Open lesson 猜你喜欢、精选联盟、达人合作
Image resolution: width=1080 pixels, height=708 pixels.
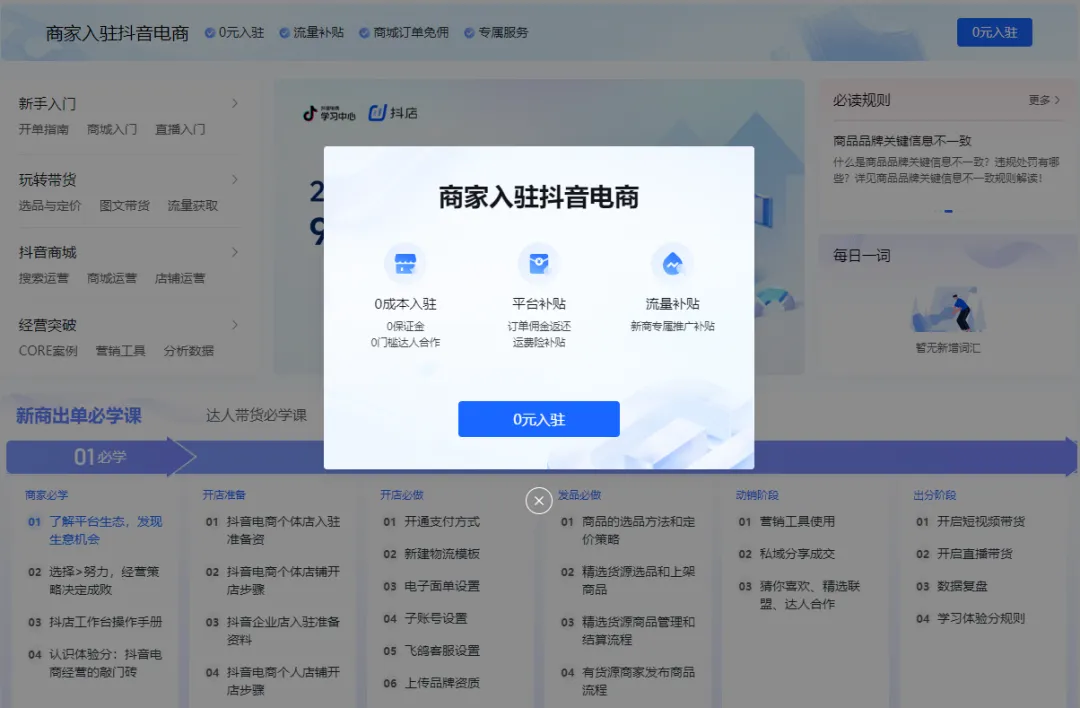(810, 595)
